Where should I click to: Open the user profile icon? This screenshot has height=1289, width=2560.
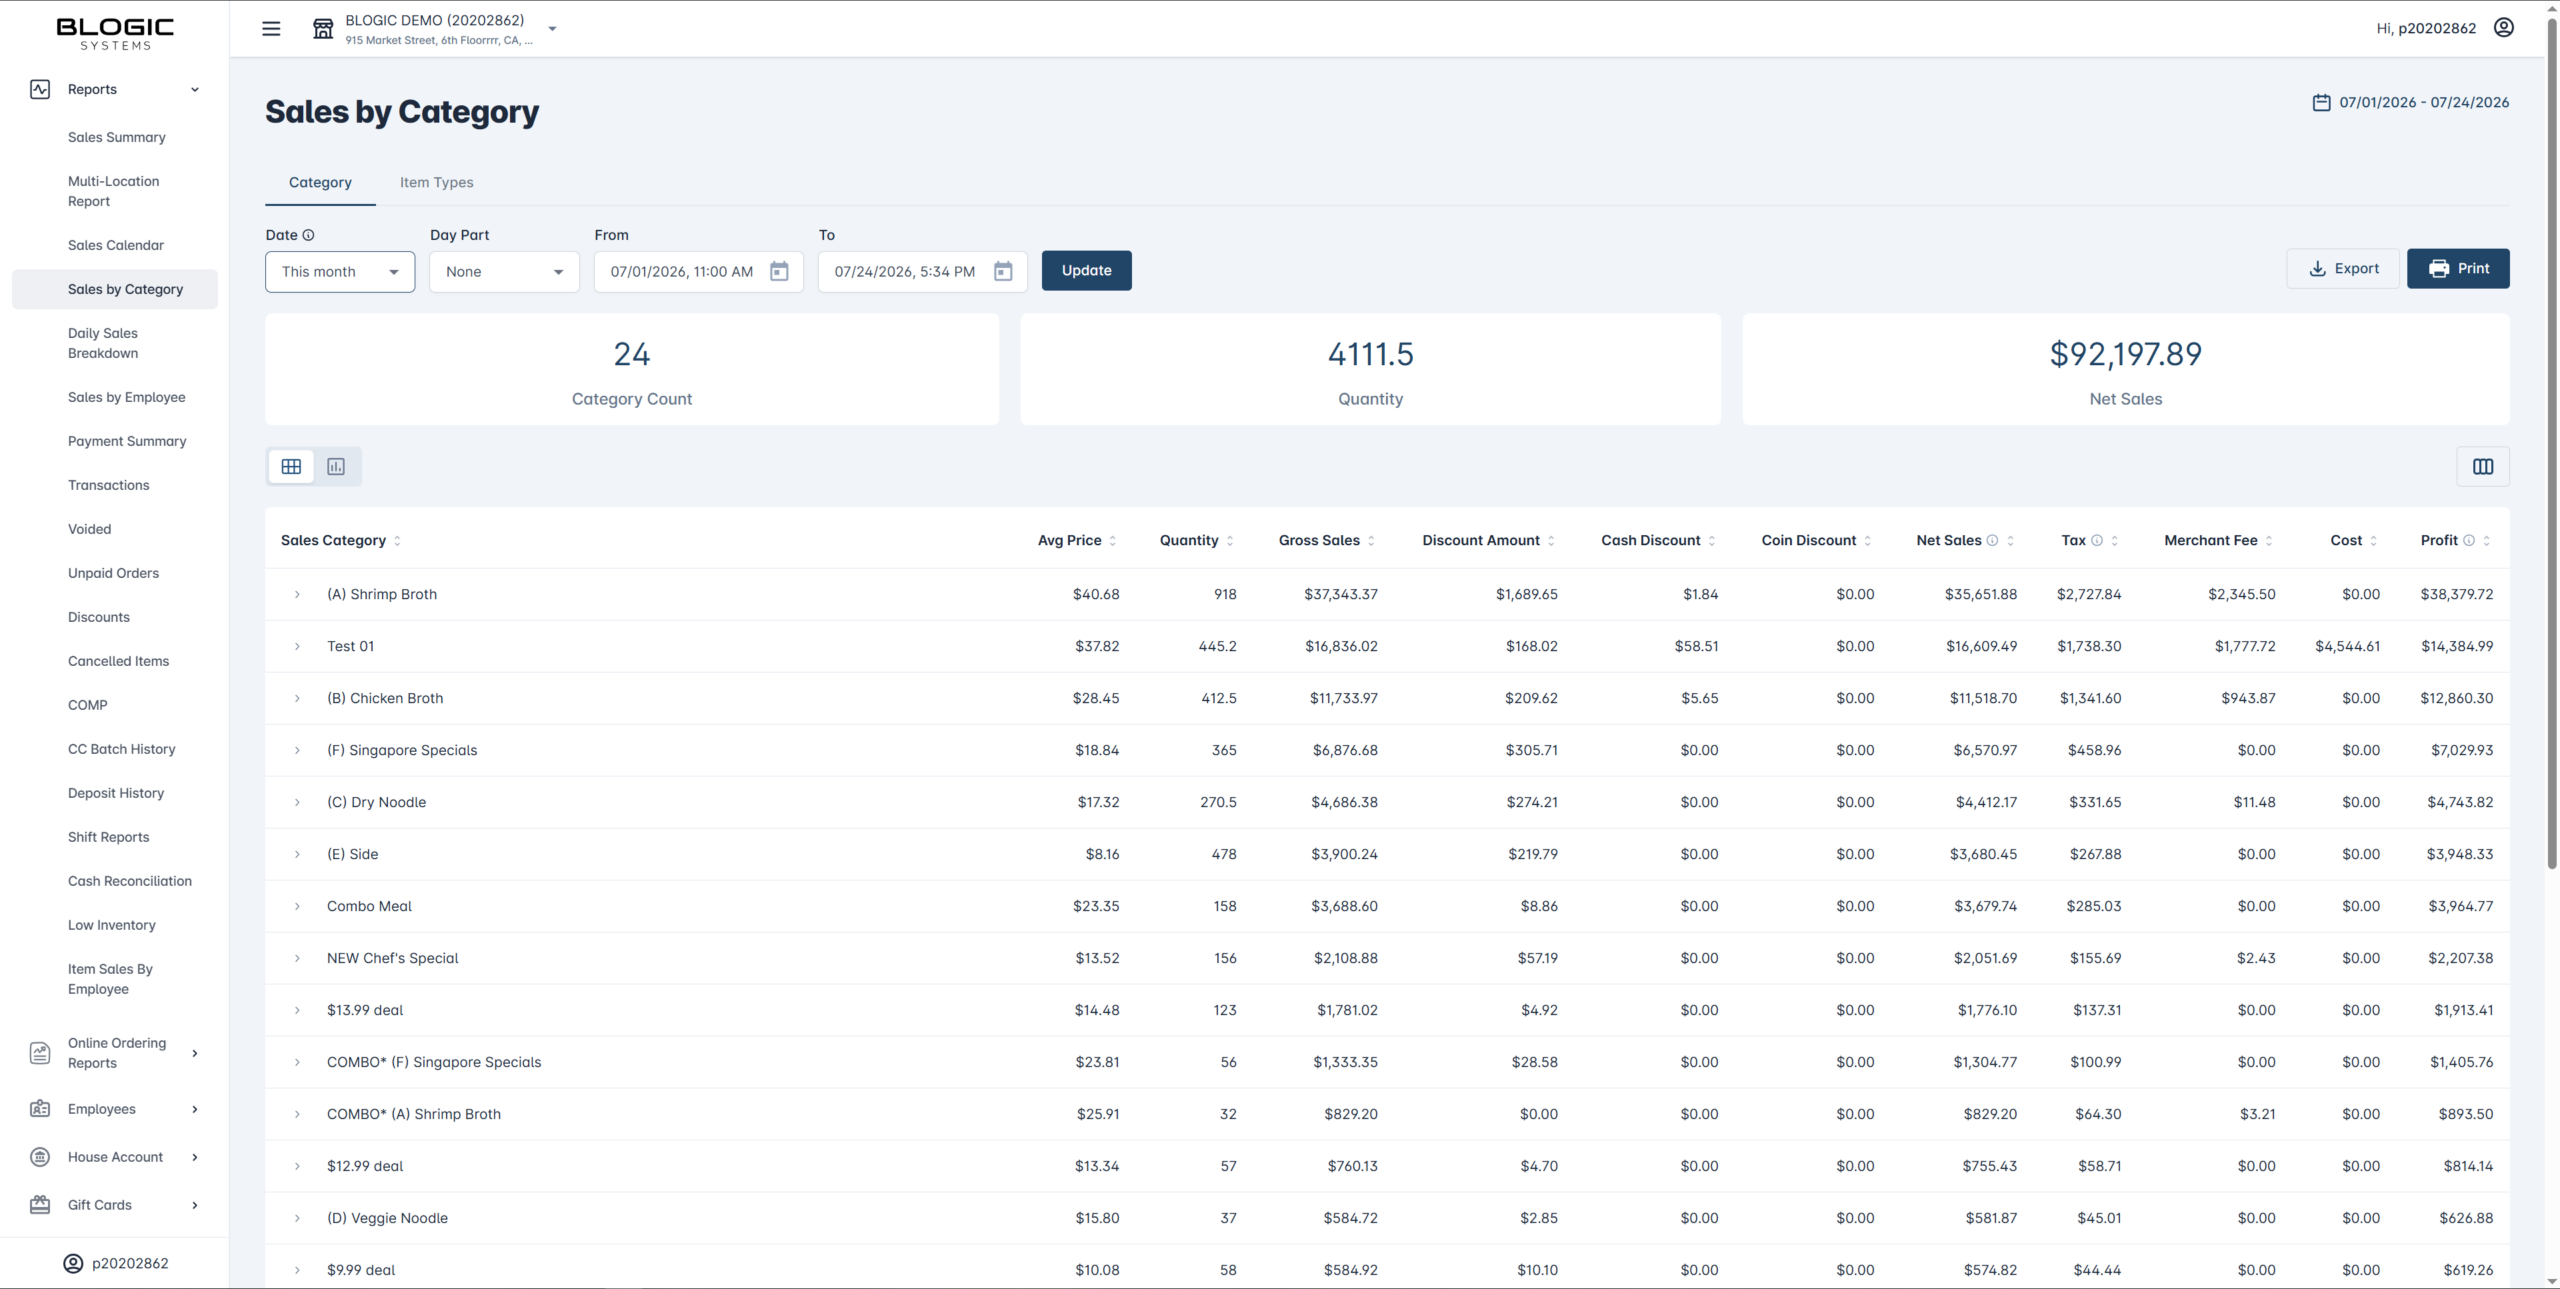coord(2504,28)
